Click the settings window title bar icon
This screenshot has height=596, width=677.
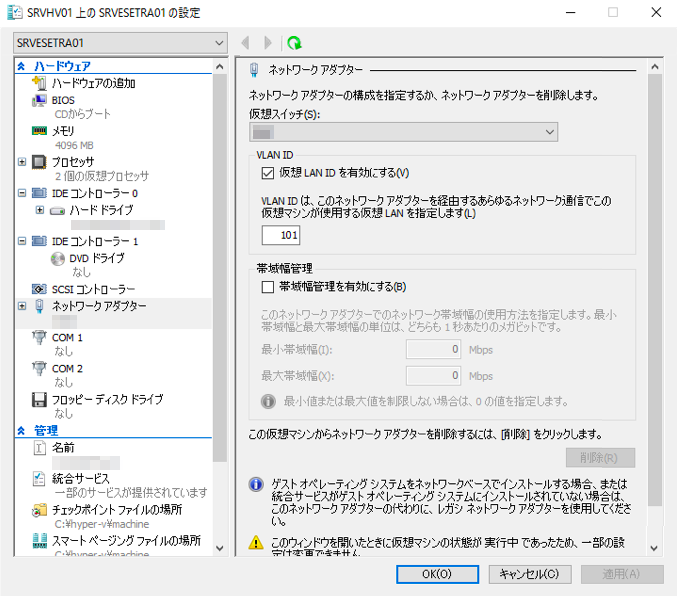(x=15, y=13)
